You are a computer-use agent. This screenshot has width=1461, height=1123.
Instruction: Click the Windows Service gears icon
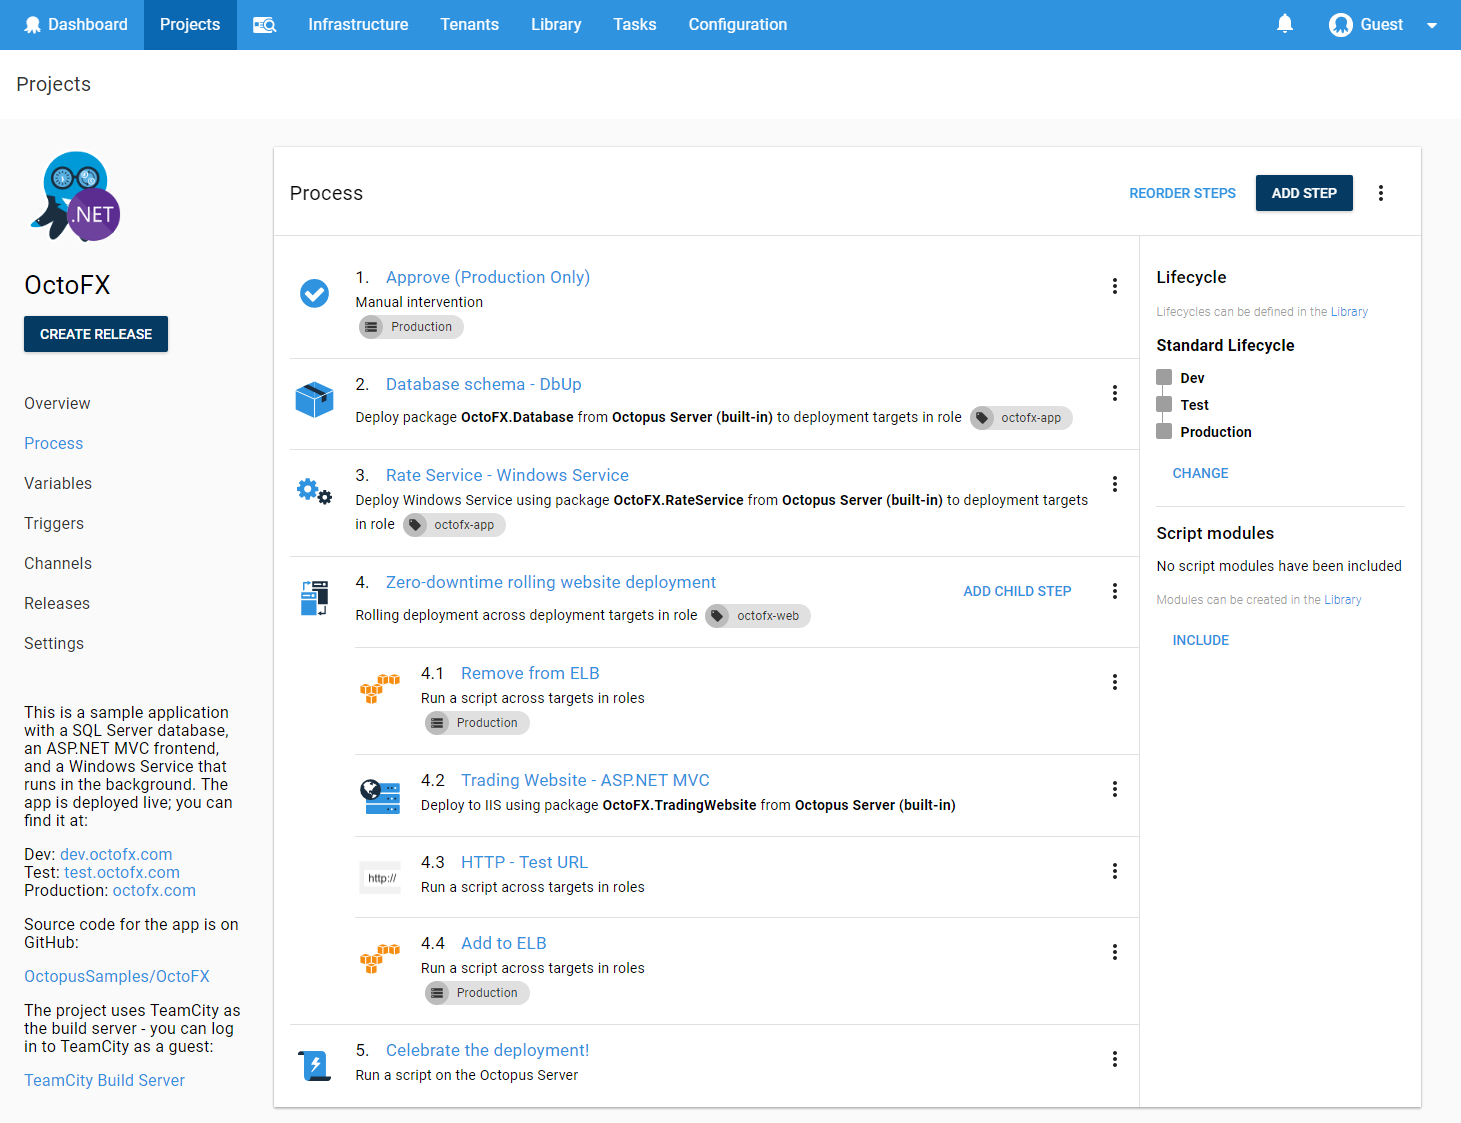click(x=314, y=491)
